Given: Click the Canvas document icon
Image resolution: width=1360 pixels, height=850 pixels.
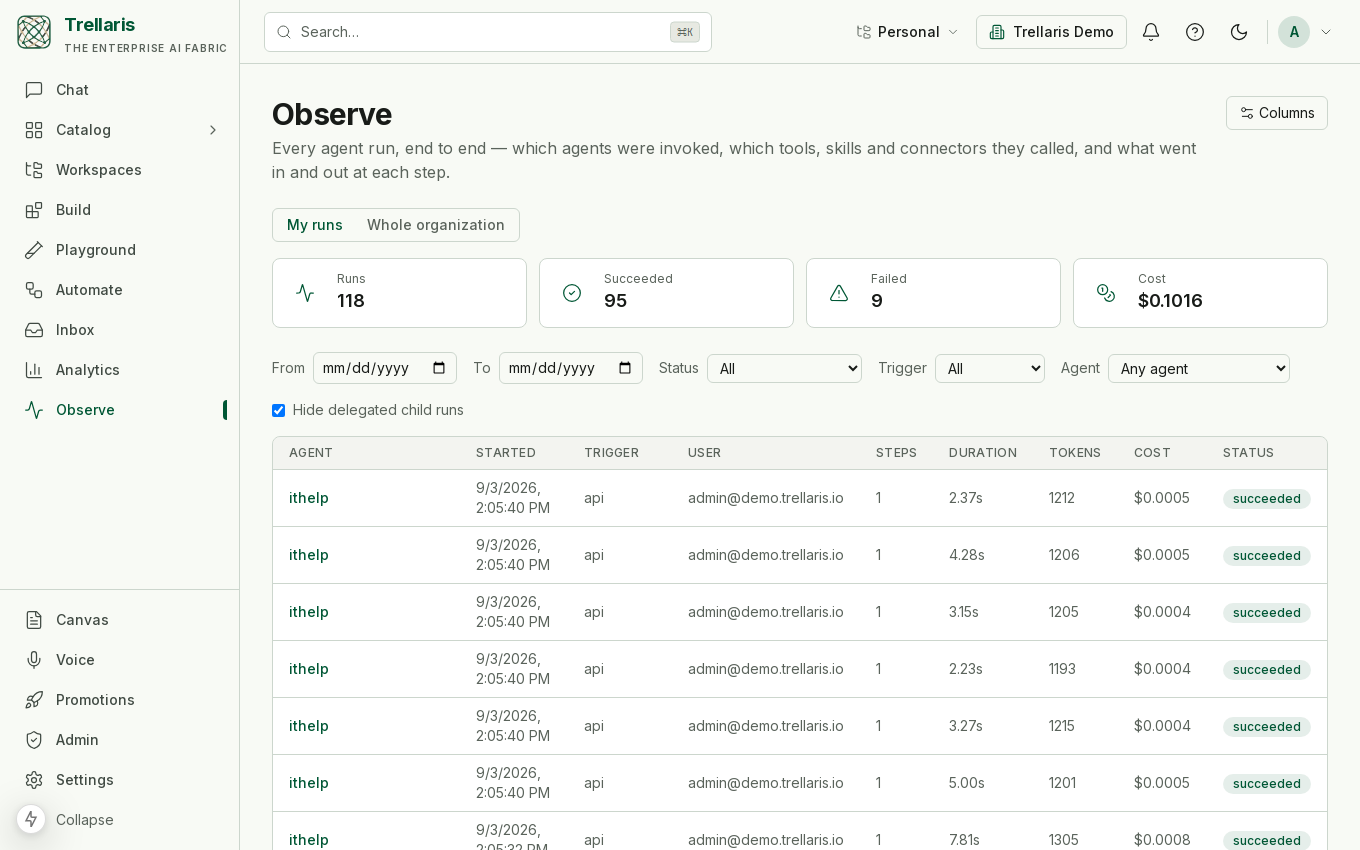Looking at the screenshot, I should tap(34, 620).
